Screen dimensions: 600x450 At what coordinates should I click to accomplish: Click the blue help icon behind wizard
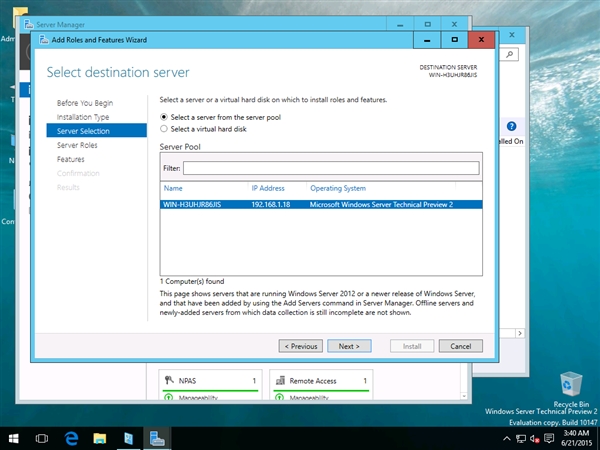512,127
